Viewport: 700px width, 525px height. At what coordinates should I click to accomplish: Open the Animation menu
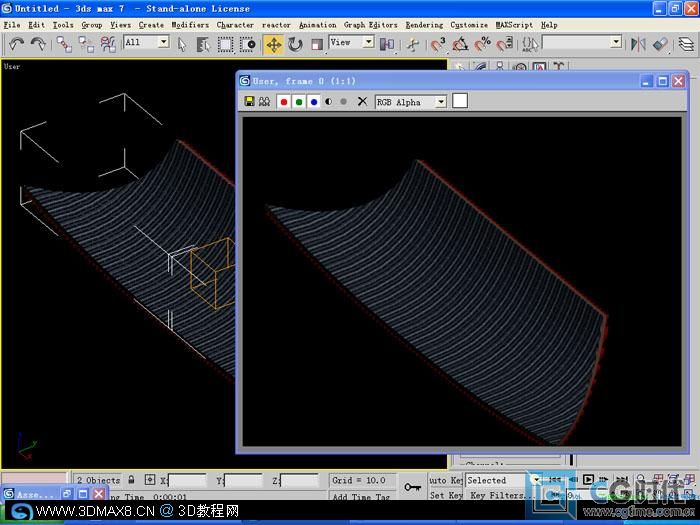point(317,25)
